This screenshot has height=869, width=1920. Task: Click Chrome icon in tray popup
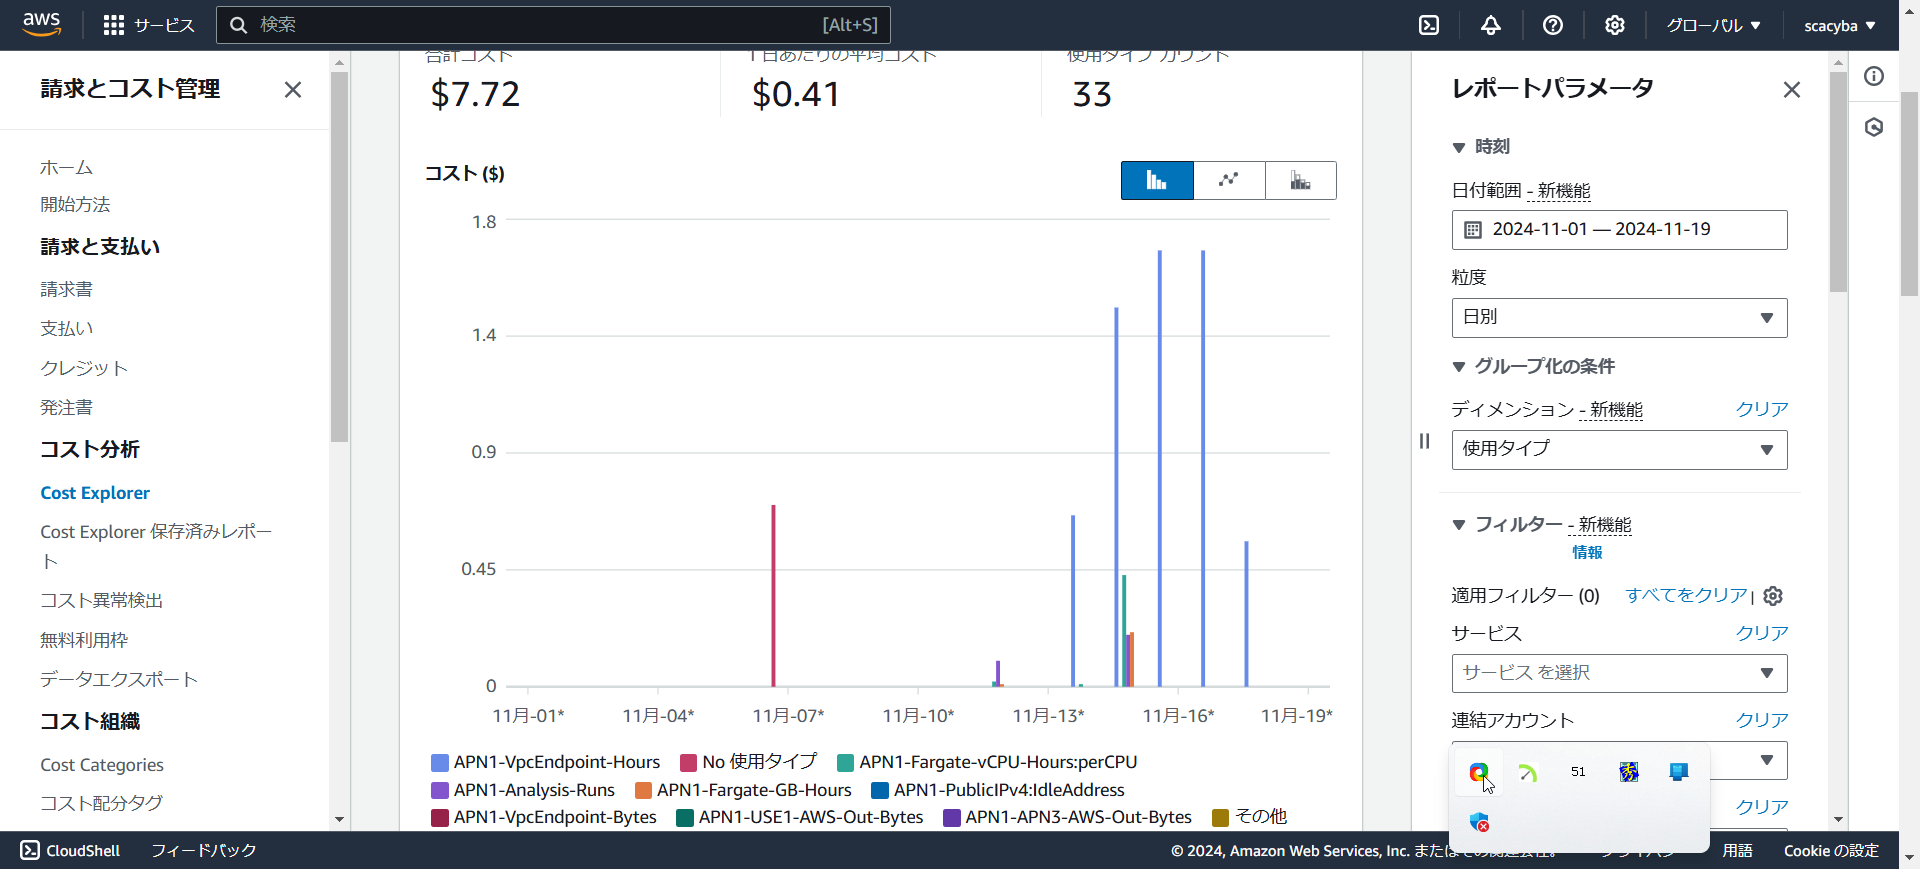[1479, 772]
